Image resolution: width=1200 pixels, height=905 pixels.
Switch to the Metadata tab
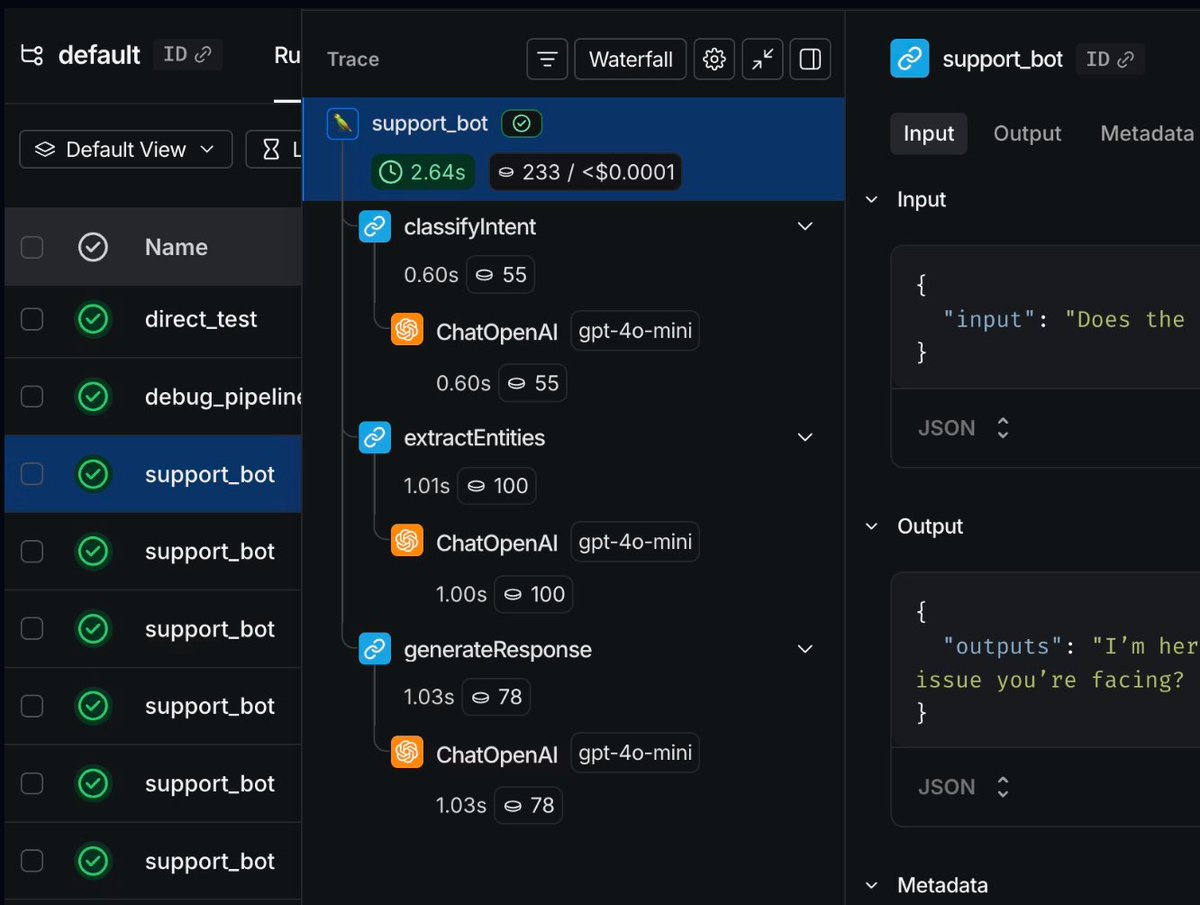coord(1146,134)
